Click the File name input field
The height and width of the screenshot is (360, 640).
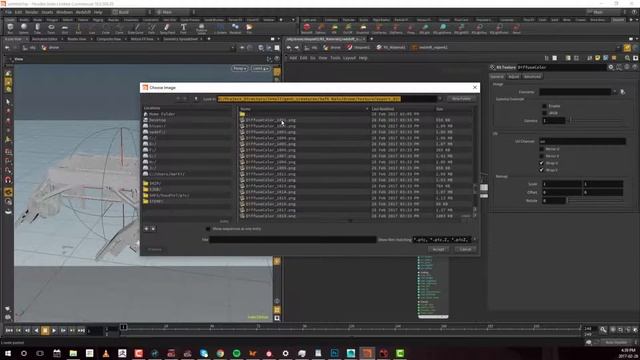tap(293, 240)
